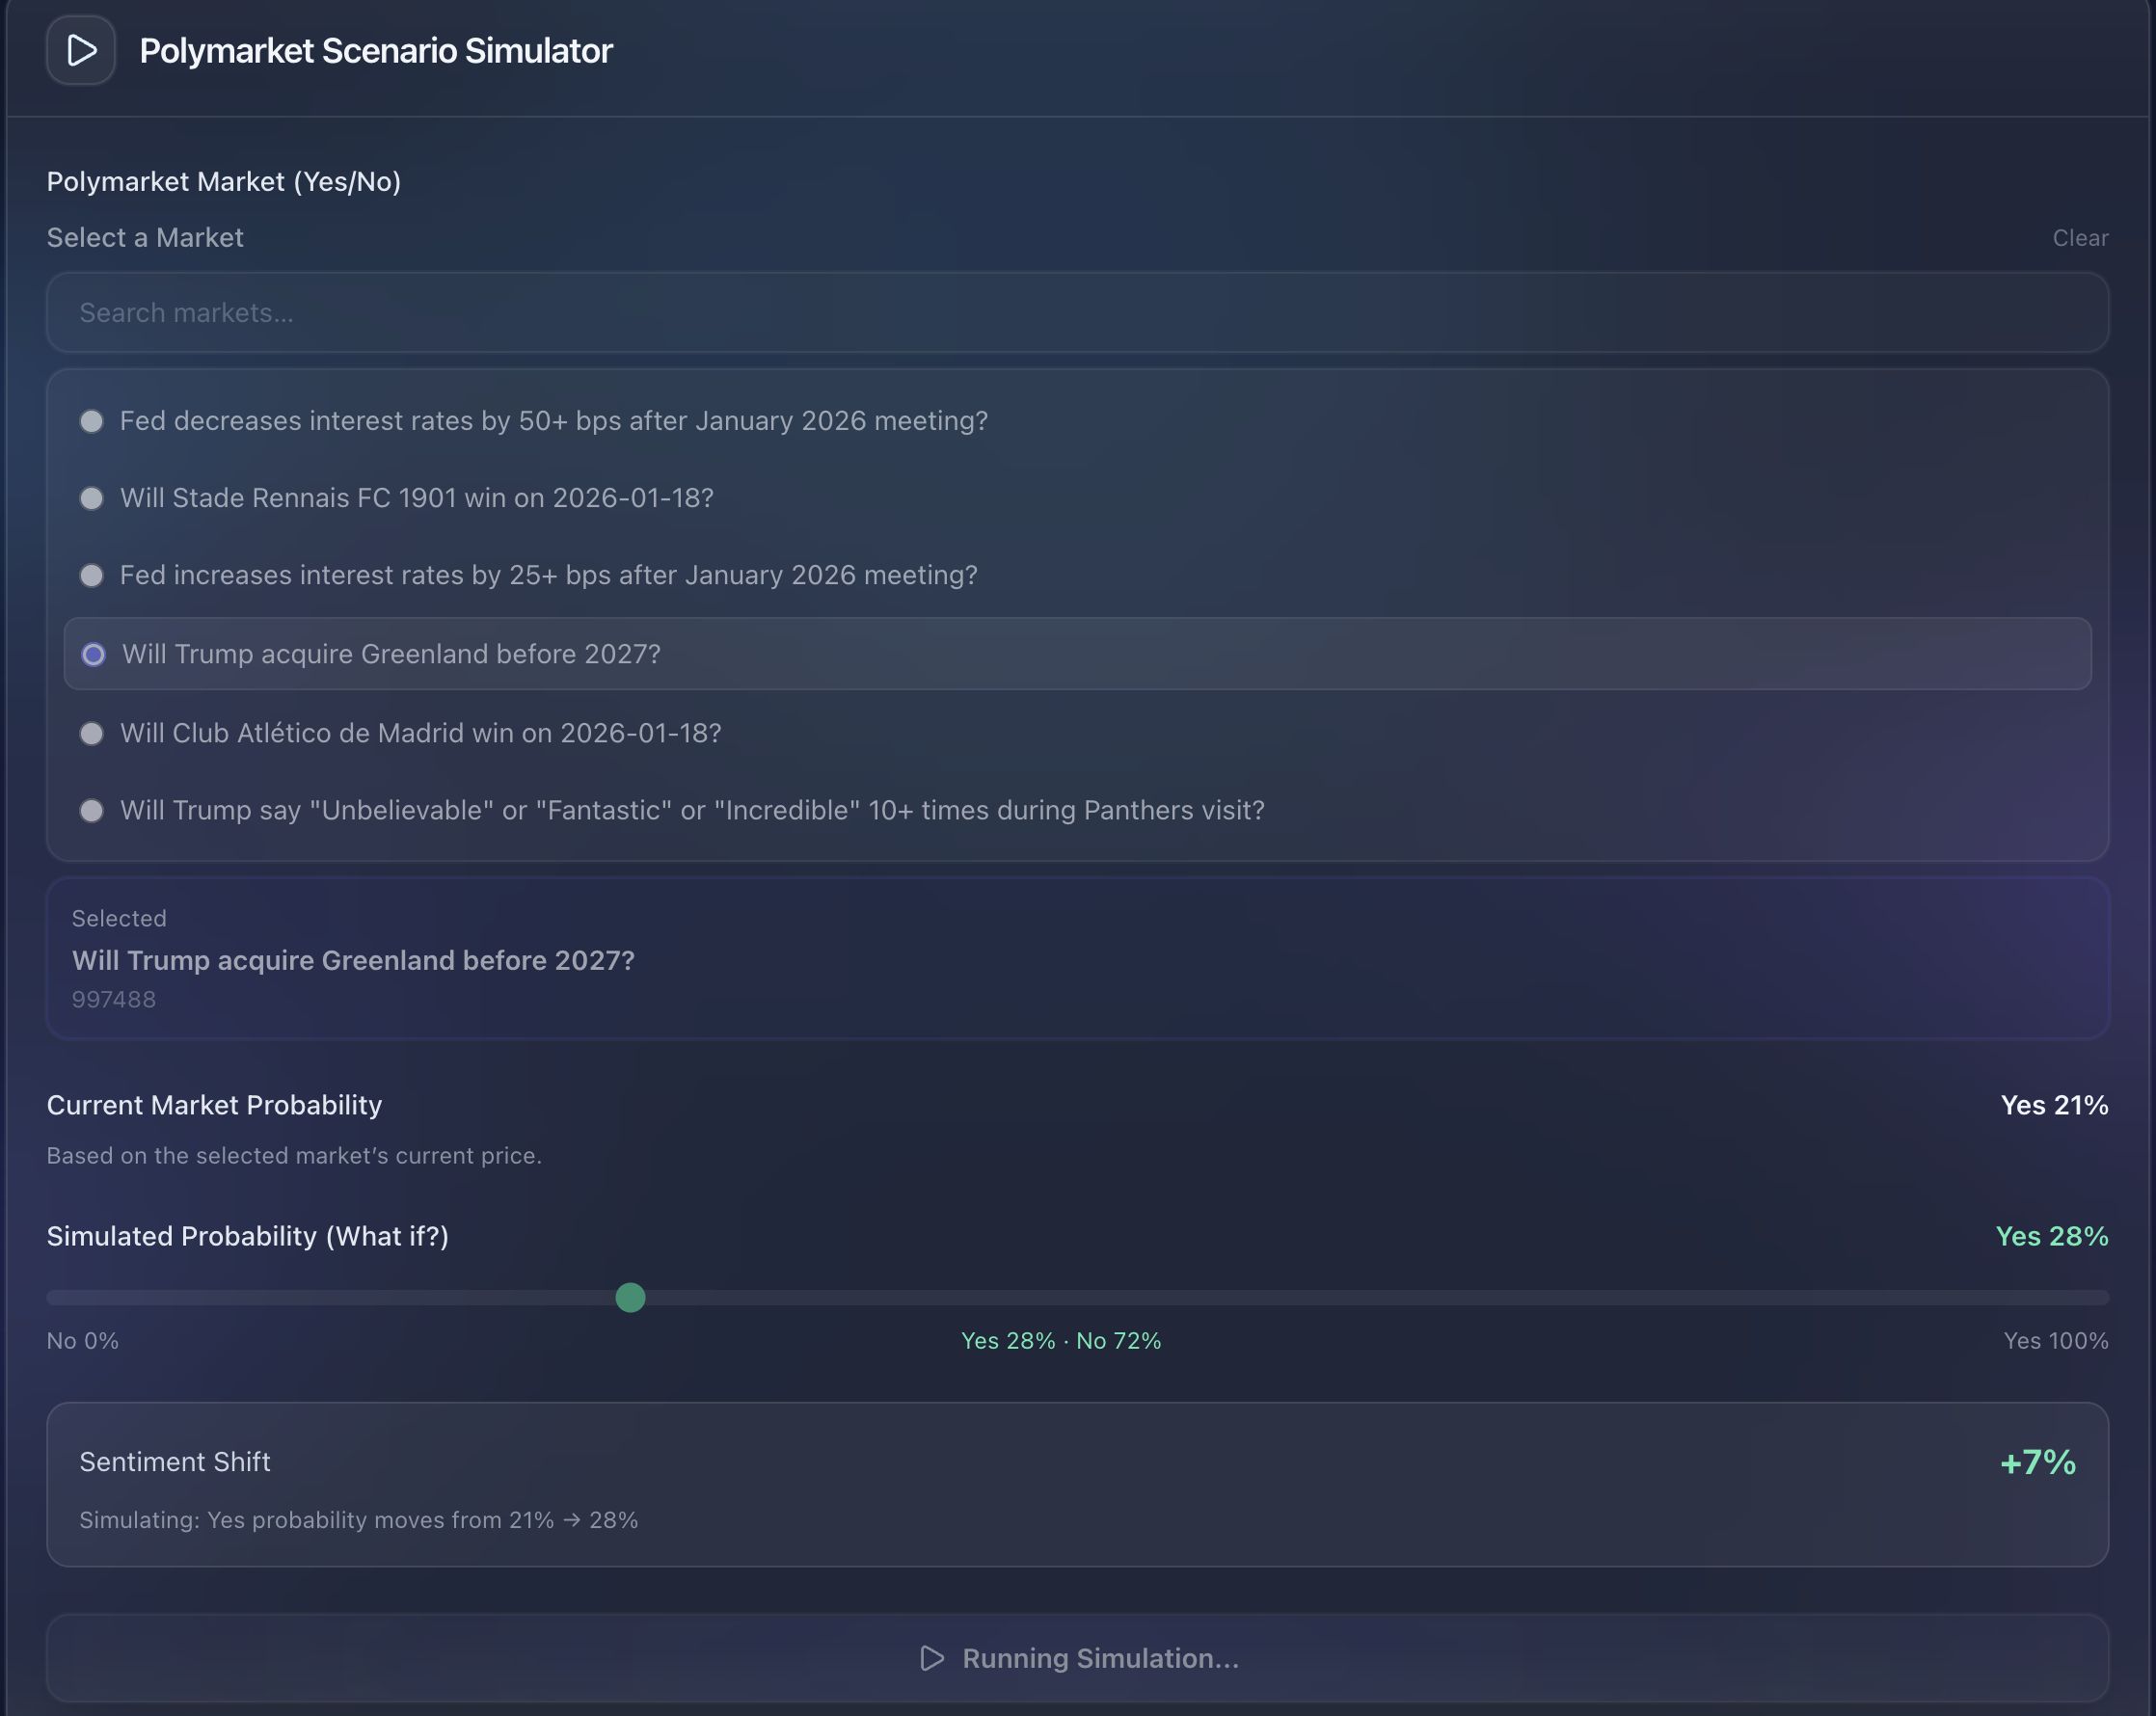
Task: Click the Selected market summary card
Action: (x=1077, y=958)
